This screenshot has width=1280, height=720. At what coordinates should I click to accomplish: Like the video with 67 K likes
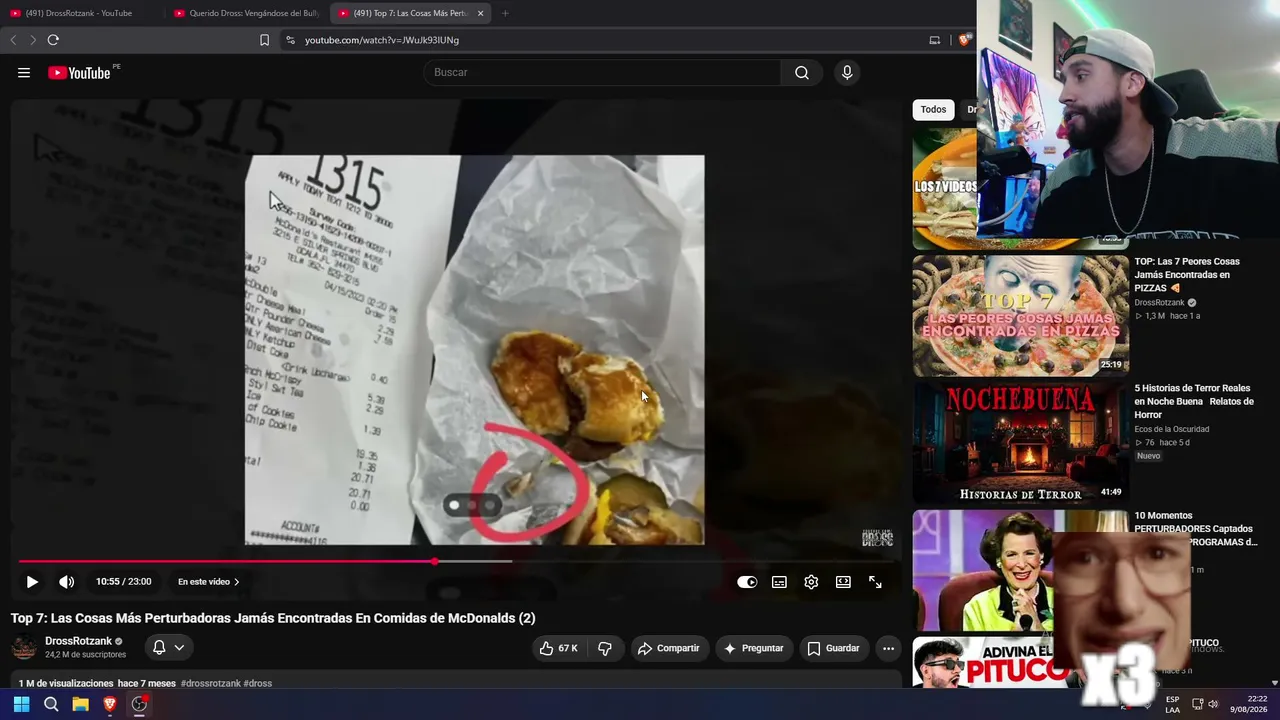click(558, 648)
